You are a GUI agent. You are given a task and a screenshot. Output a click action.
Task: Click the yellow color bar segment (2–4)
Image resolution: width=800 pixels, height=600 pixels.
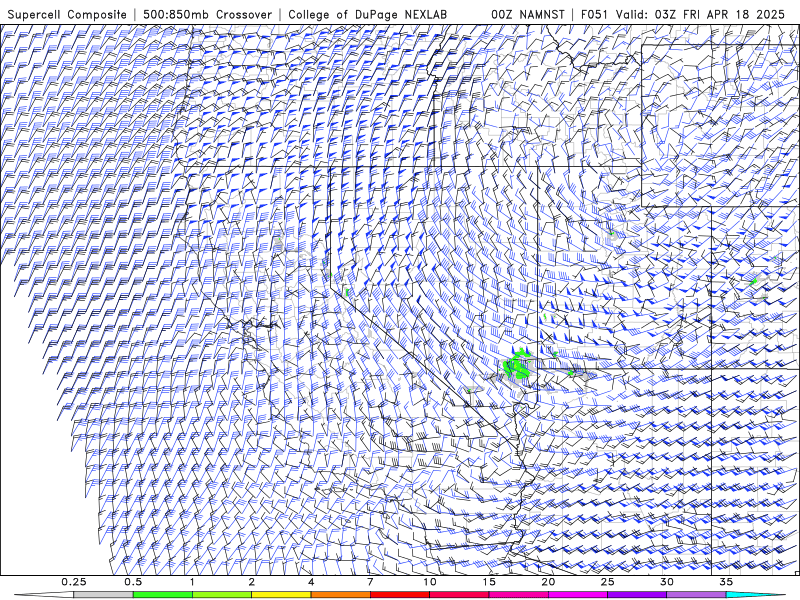point(281,595)
